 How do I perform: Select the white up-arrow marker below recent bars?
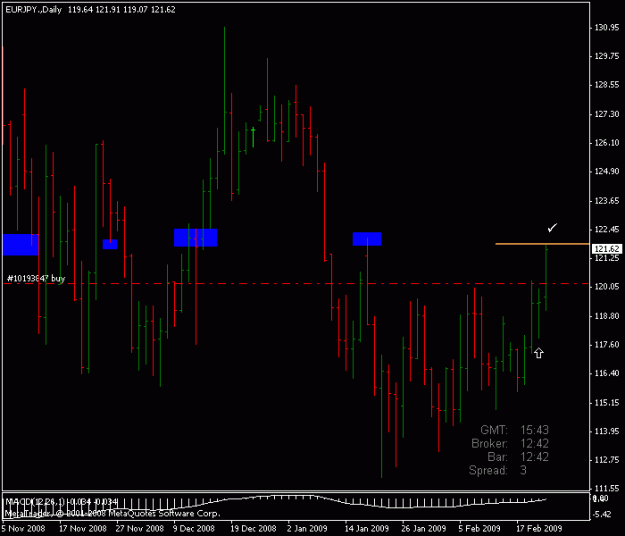539,353
